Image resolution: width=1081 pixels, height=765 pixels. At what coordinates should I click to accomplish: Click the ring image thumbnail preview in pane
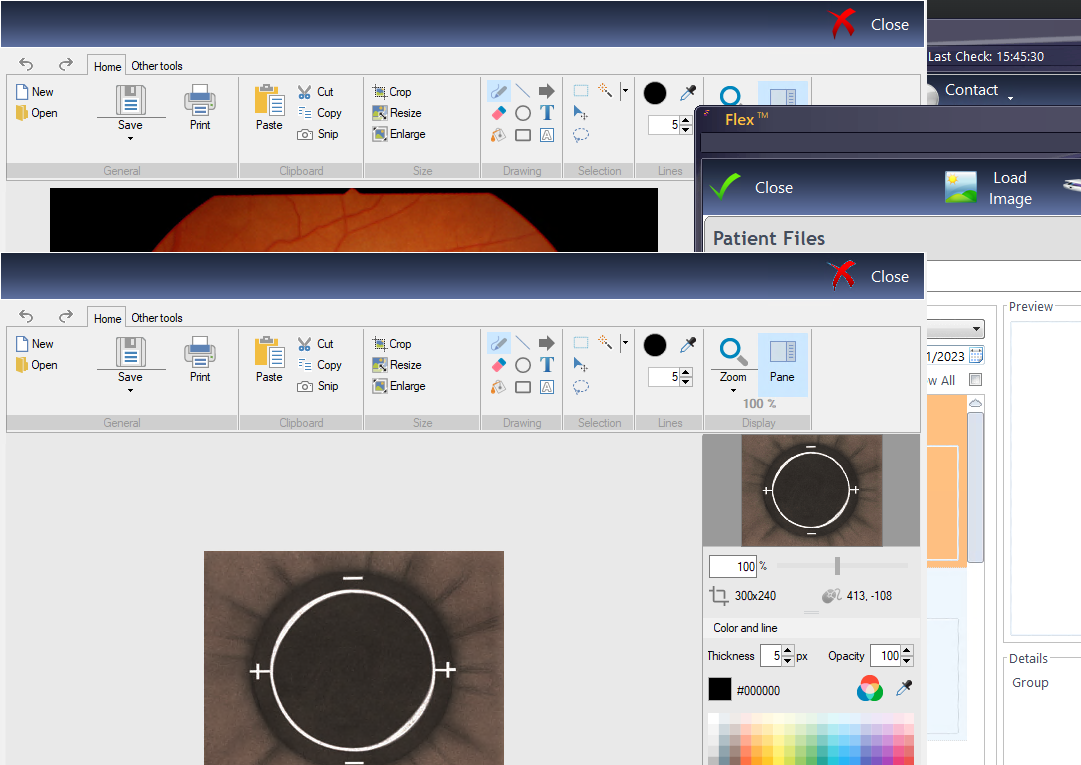pyautogui.click(x=811, y=490)
